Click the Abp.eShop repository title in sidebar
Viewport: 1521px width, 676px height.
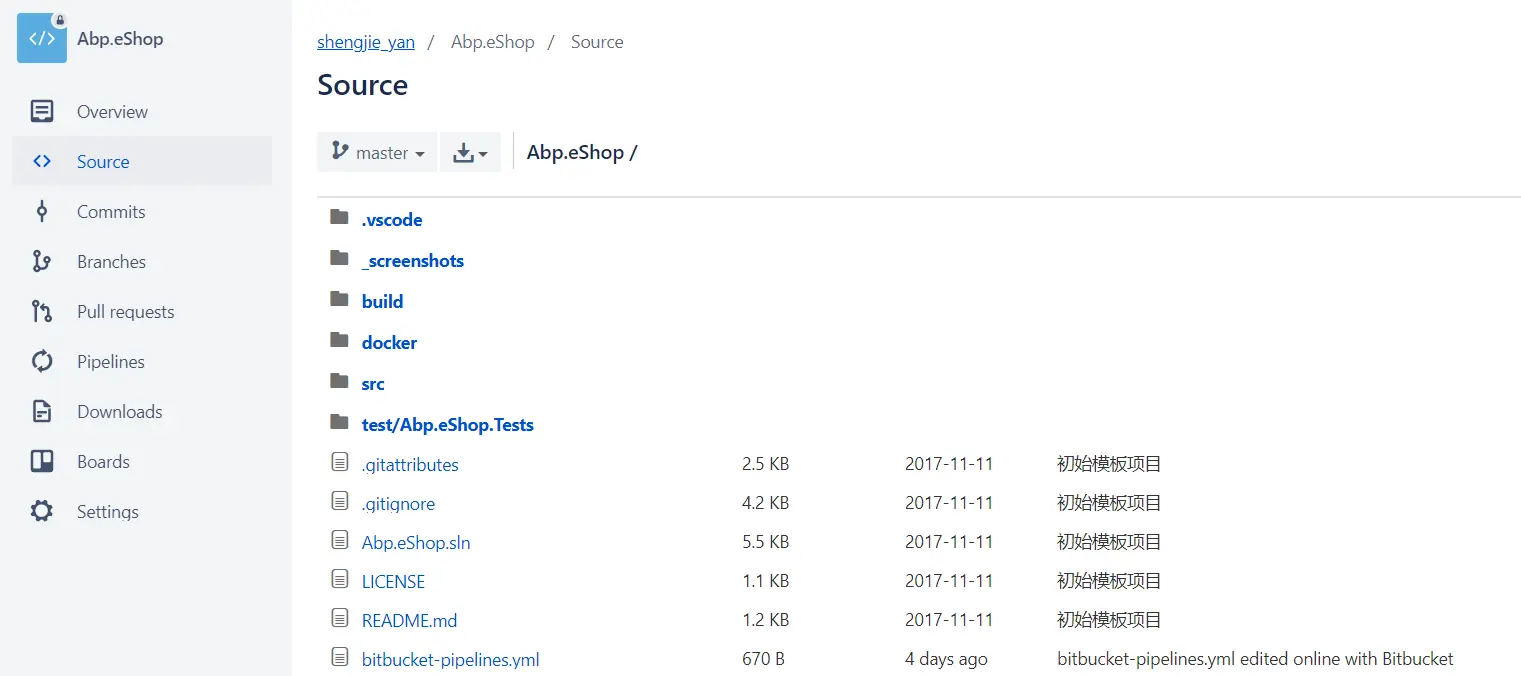(x=120, y=39)
